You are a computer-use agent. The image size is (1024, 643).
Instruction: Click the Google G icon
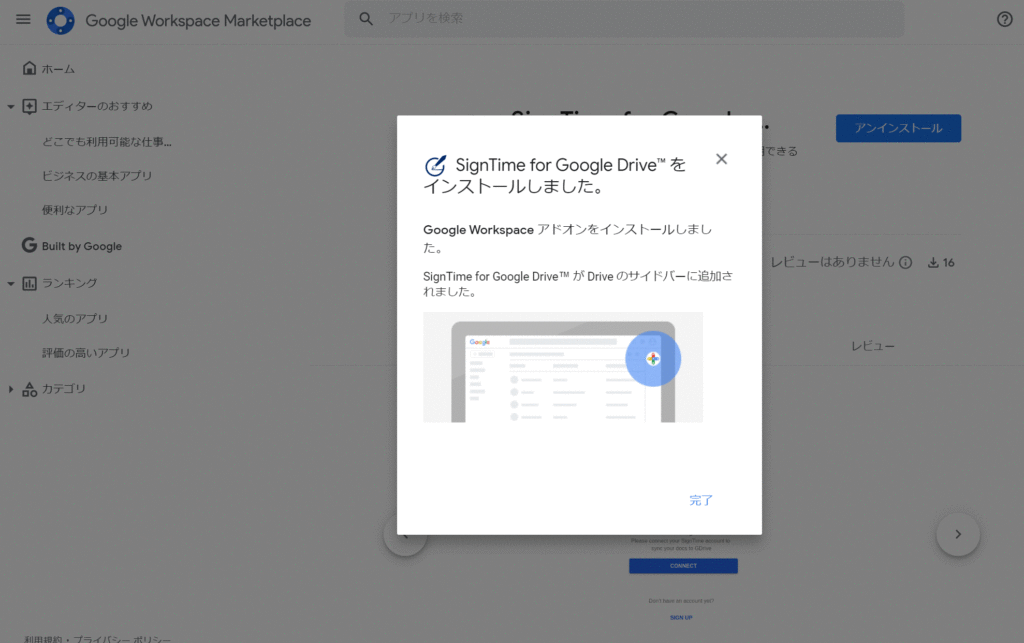[29, 245]
